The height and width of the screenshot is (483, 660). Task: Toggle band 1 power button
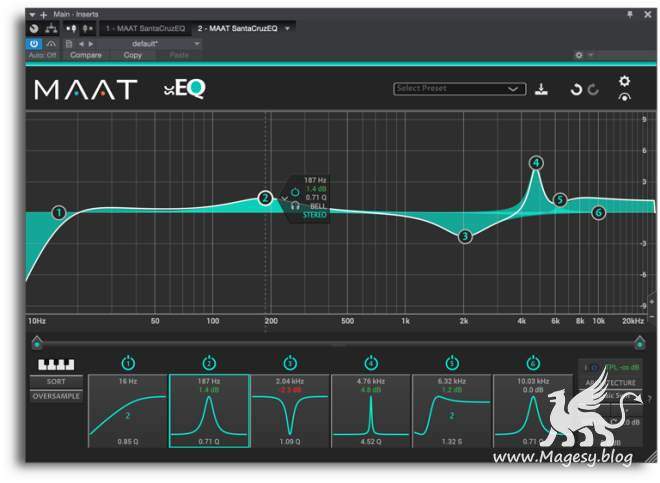tap(128, 363)
